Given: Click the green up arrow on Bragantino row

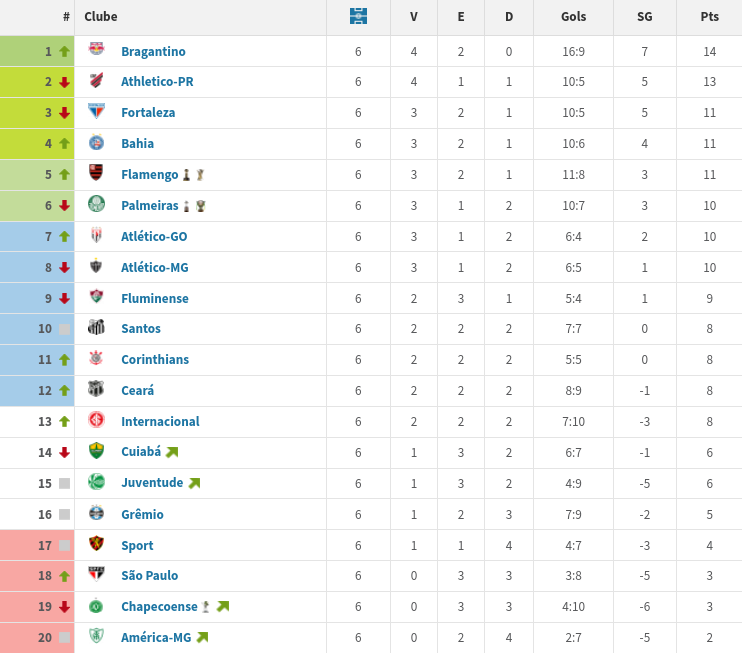Looking at the screenshot, I should click(64, 52).
